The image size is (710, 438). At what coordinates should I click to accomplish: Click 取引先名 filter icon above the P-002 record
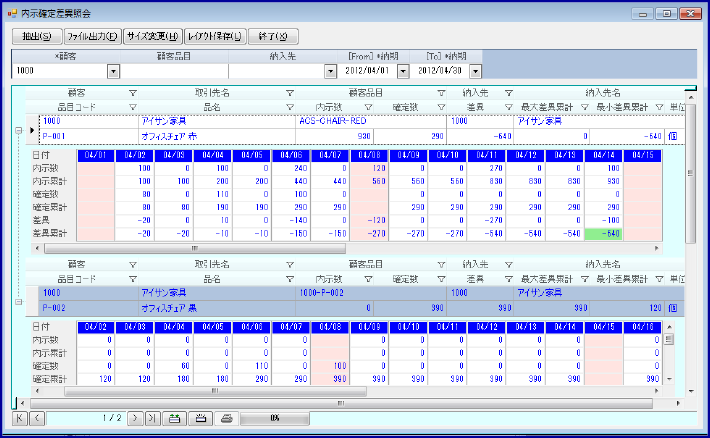click(x=290, y=265)
